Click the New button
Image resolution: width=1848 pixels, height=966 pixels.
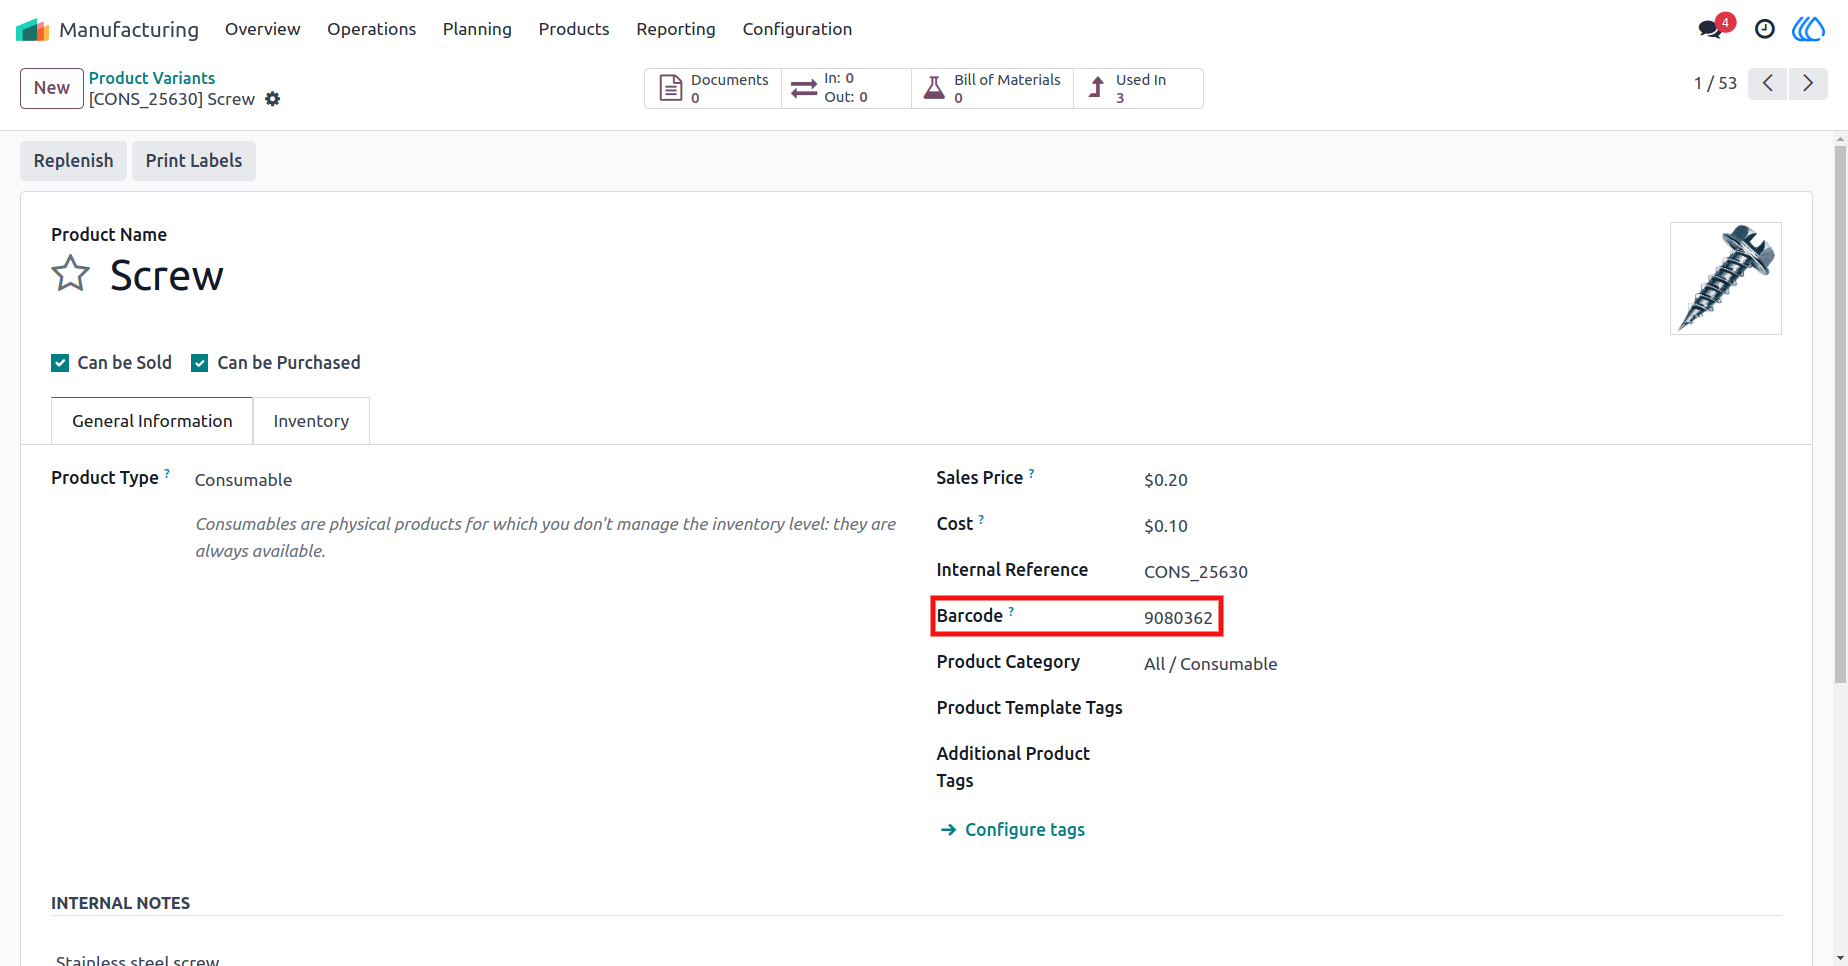(x=52, y=88)
